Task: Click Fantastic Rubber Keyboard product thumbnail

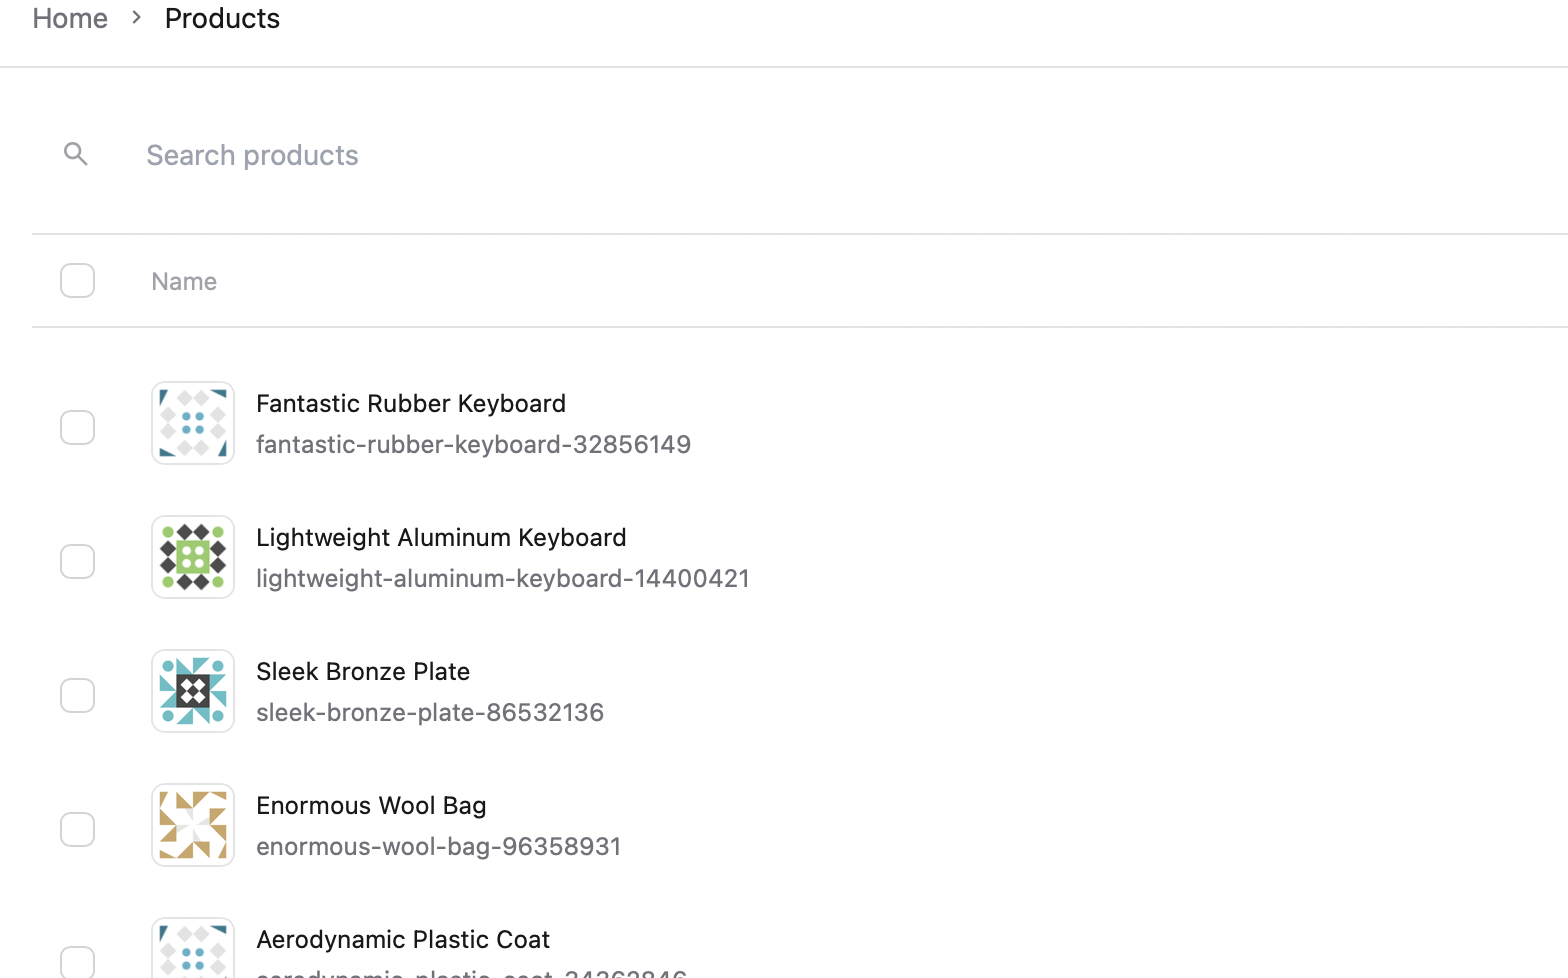Action: coord(193,423)
